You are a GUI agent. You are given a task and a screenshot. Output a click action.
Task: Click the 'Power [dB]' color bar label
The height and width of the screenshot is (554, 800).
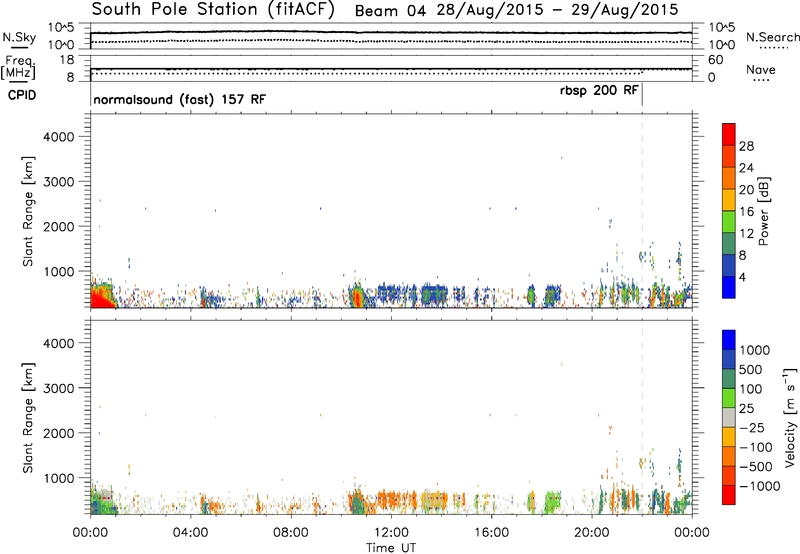click(x=763, y=211)
